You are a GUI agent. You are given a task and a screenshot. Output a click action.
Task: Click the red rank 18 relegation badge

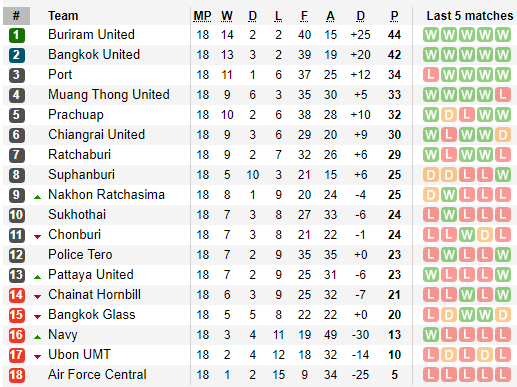[16, 375]
